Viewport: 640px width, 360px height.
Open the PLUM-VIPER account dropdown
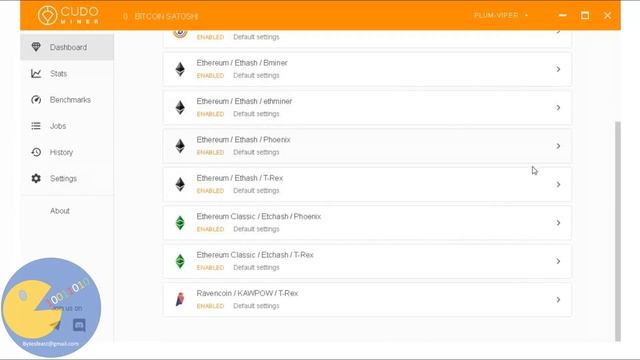[501, 15]
